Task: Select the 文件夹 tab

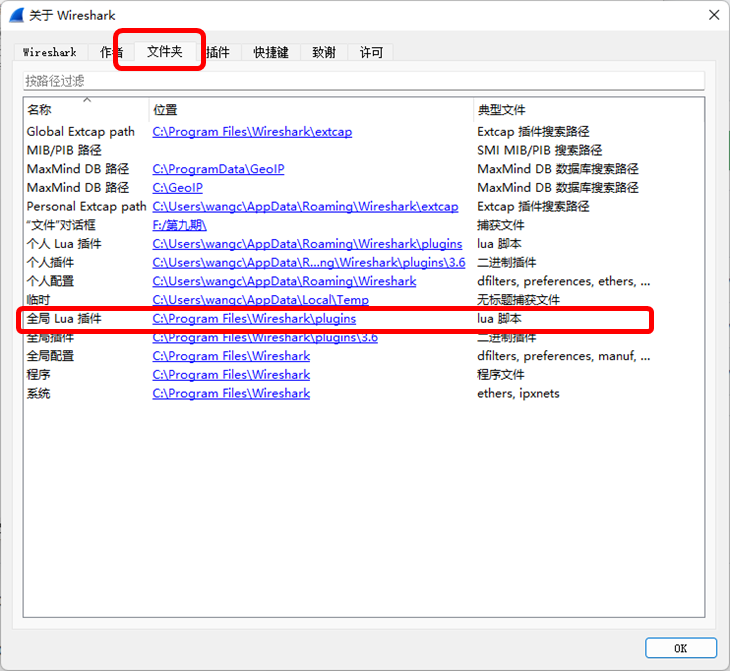Action: coord(165,51)
